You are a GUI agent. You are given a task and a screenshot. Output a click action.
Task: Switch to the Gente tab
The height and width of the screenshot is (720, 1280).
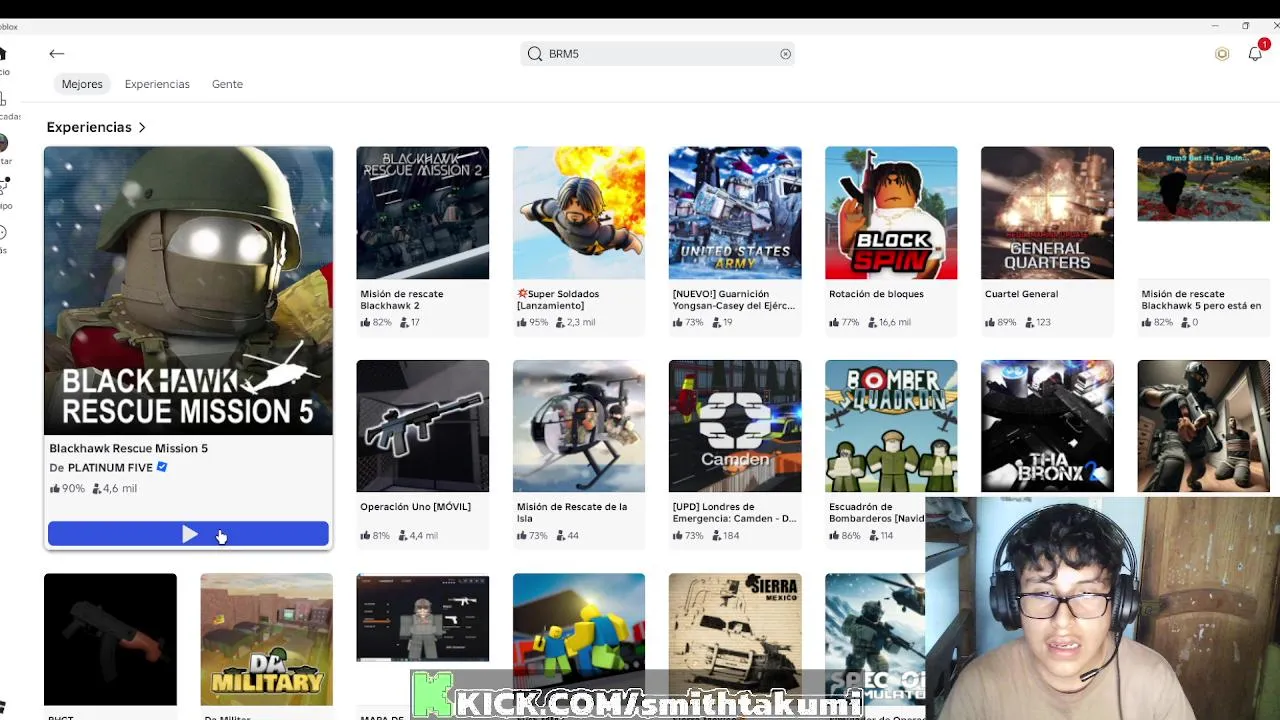click(227, 84)
